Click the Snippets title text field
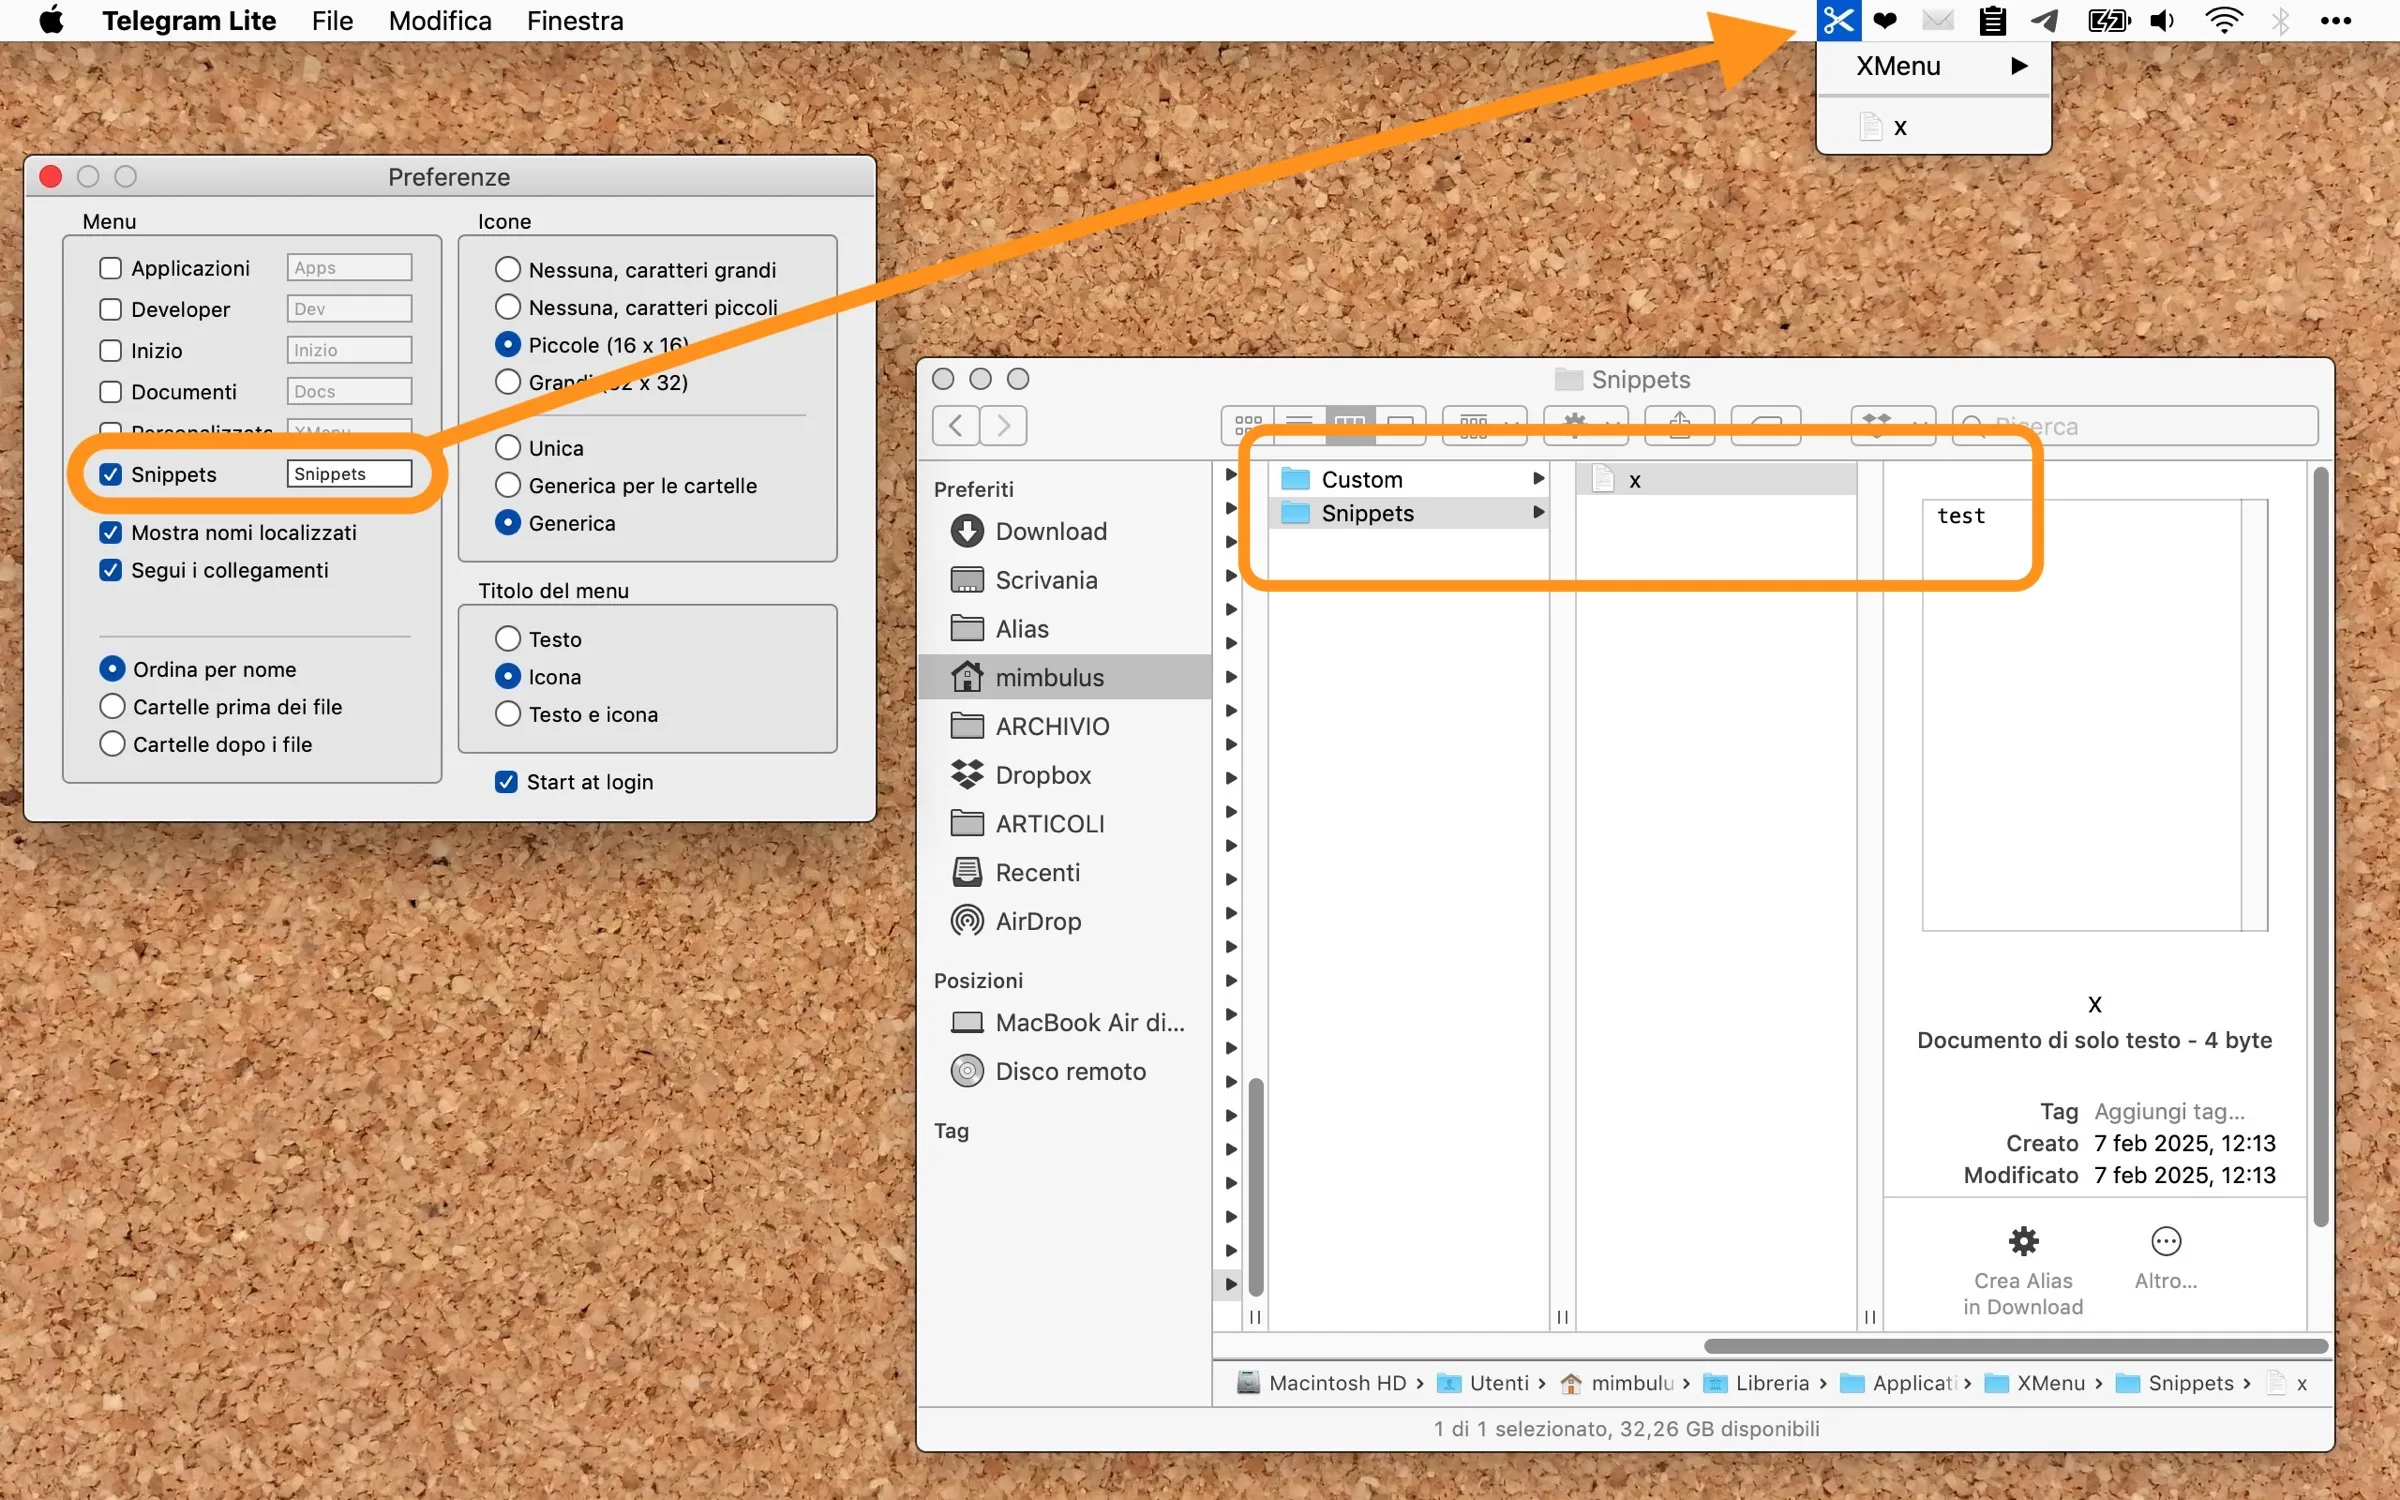 tap(349, 474)
